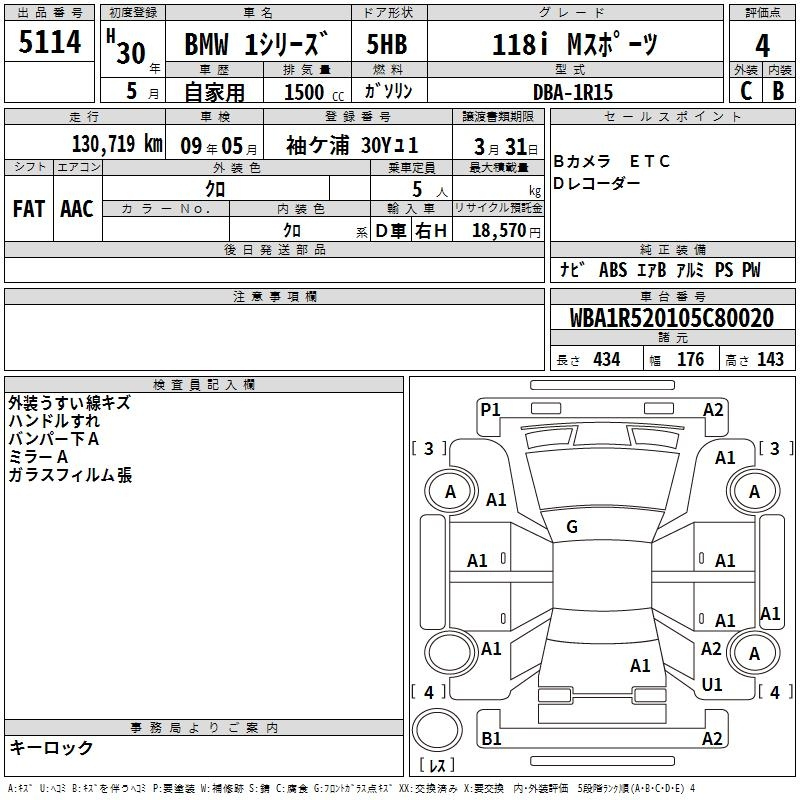Select the chassis number WBA1R520105C80020
This screenshot has width=800, height=800.
(x=671, y=319)
